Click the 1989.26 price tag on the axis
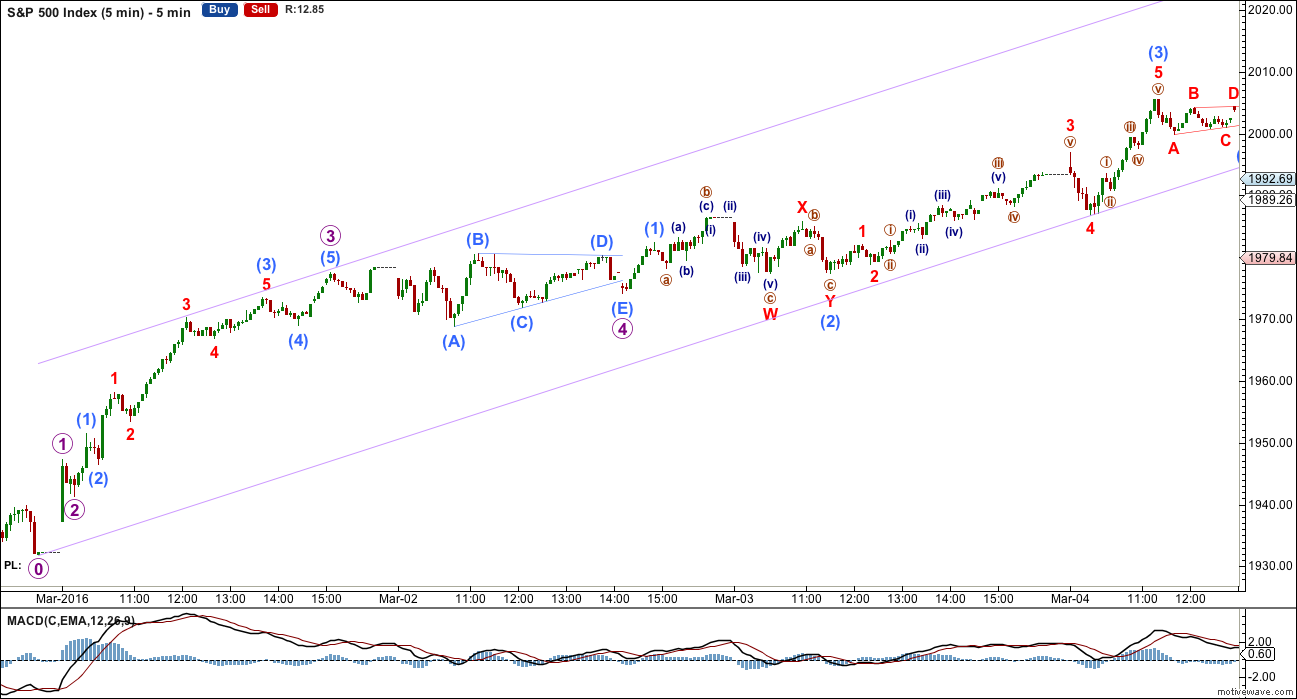Screen dimensions: 1297x699 [1271, 200]
